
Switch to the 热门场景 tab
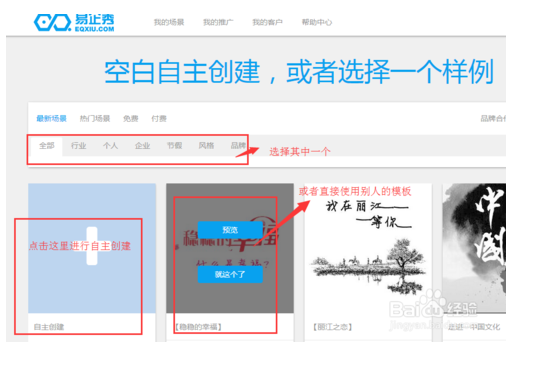tap(95, 118)
